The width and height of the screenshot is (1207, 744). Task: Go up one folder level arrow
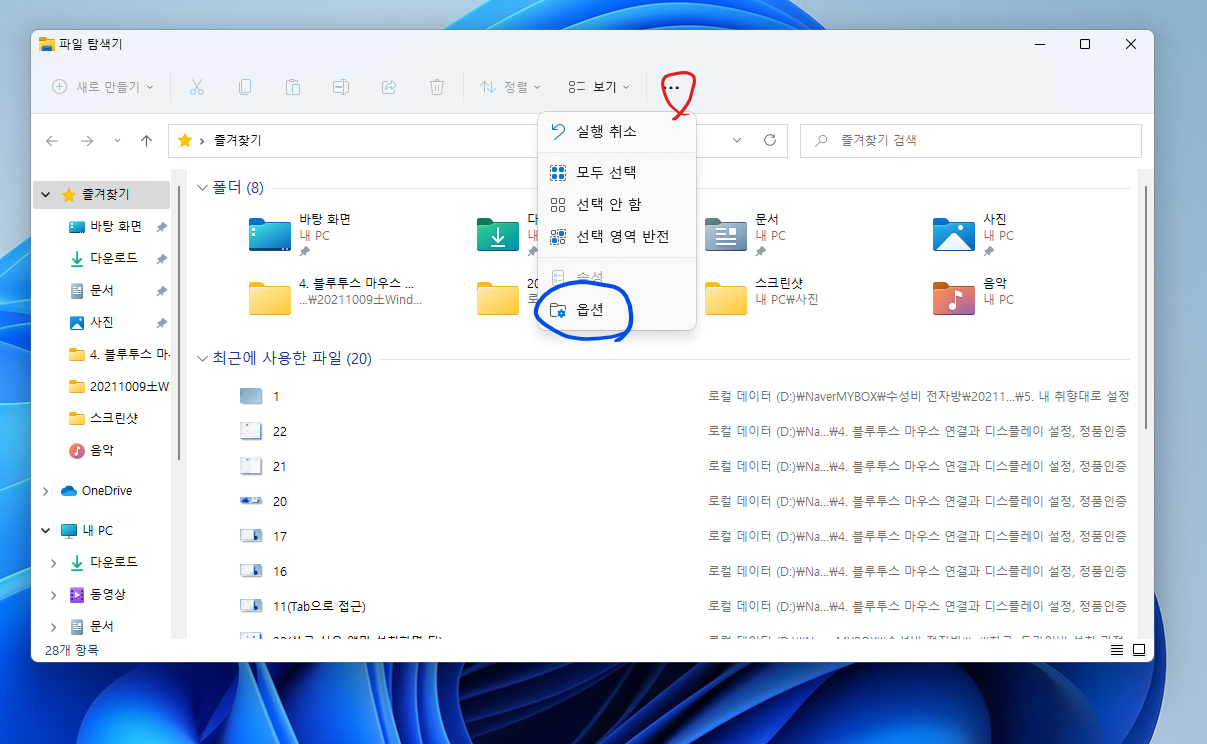click(x=146, y=141)
